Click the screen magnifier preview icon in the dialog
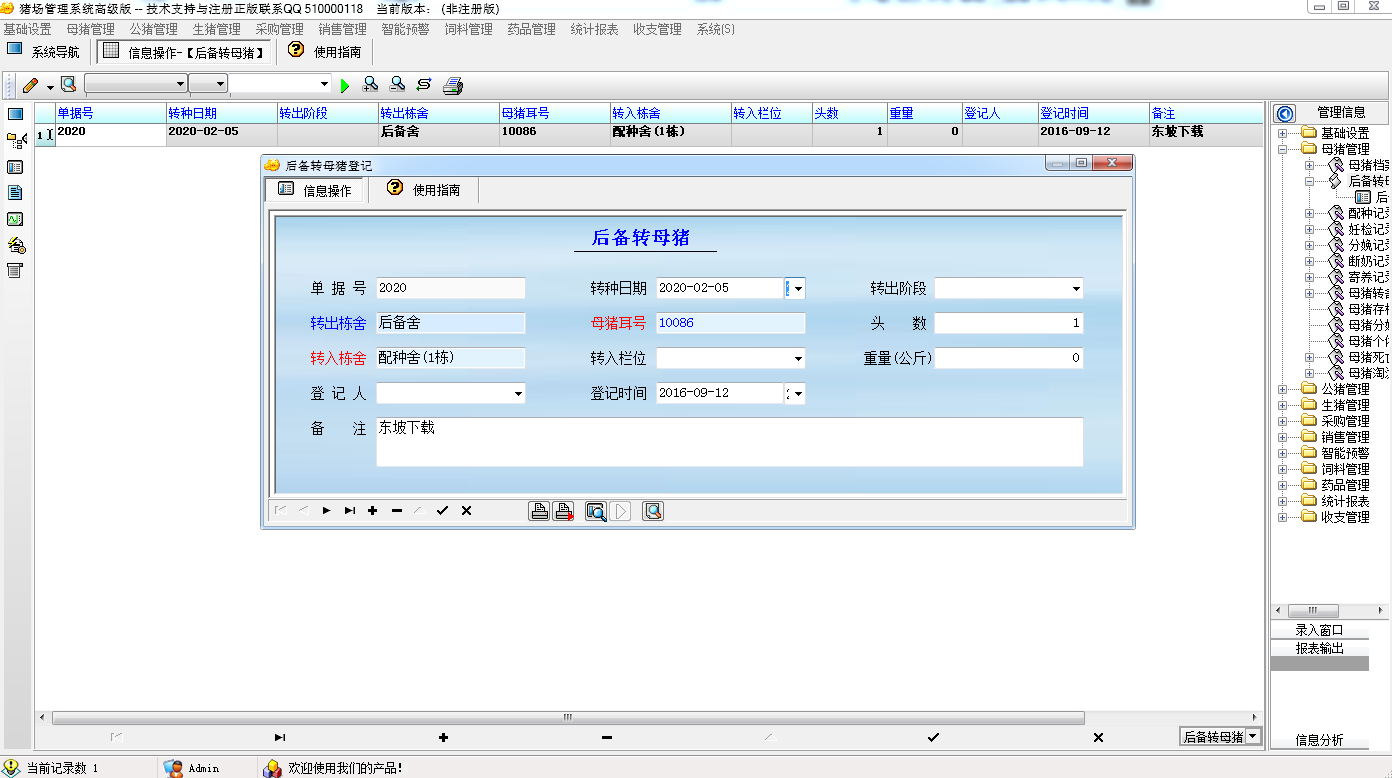The height and width of the screenshot is (778, 1392). pos(596,511)
